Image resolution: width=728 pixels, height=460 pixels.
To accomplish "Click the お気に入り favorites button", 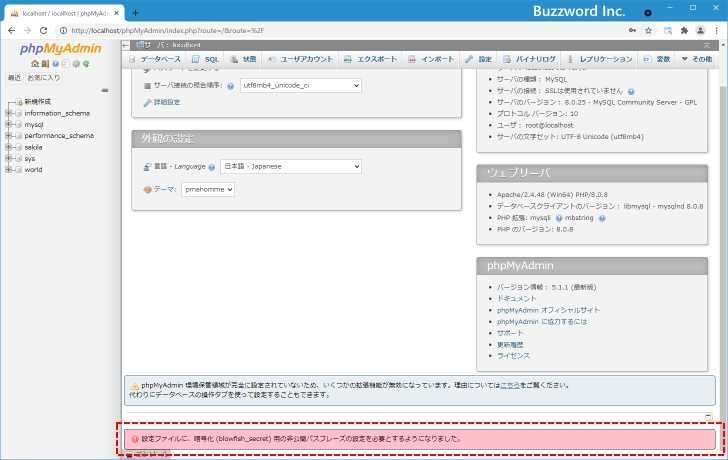I will (x=43, y=78).
